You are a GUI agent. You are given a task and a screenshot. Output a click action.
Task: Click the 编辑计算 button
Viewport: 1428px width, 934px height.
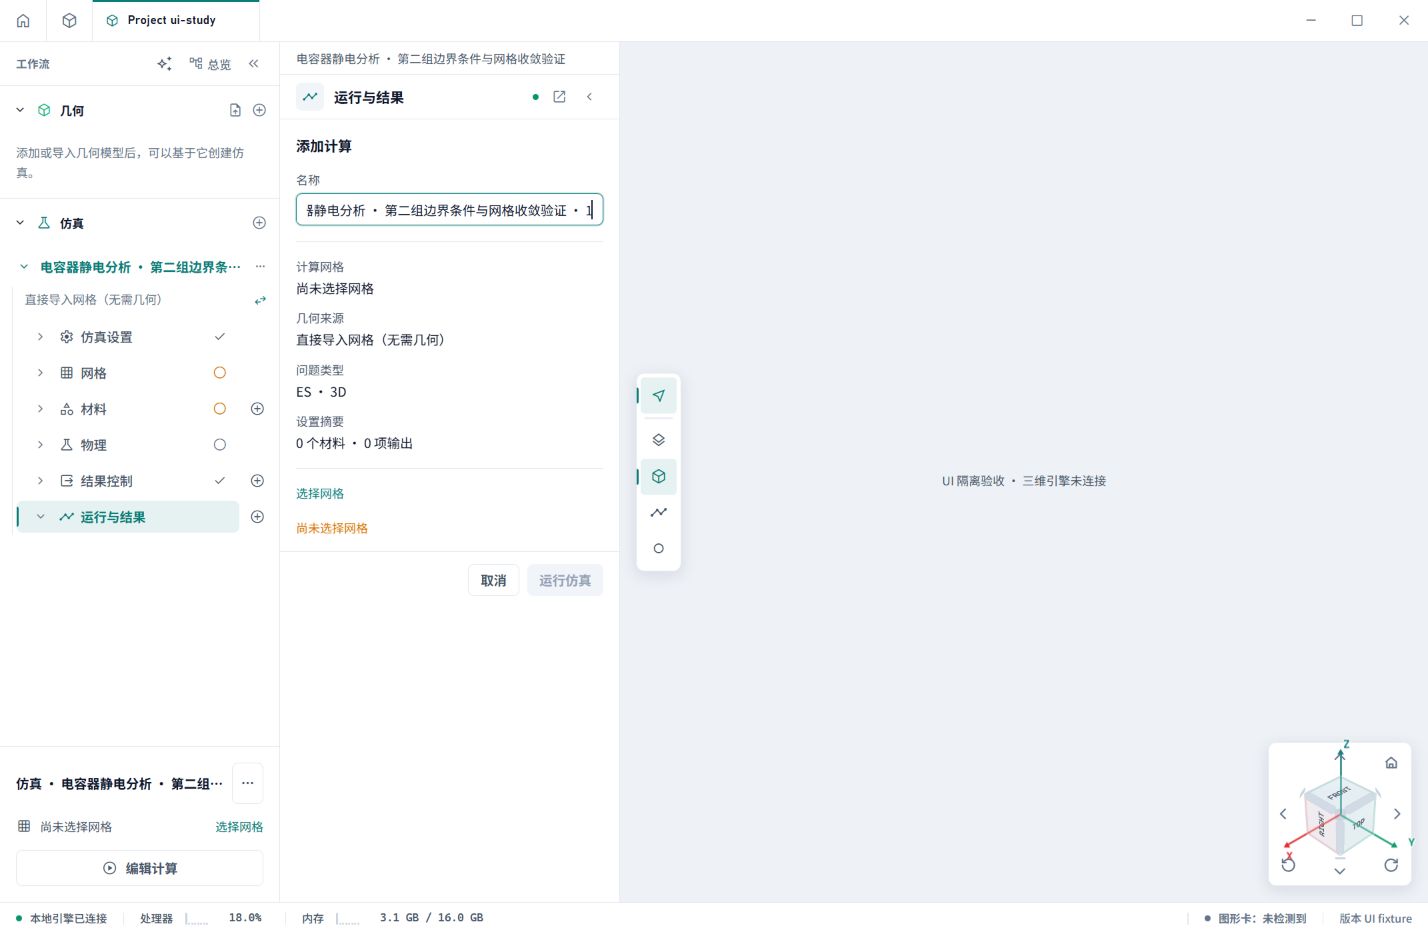140,868
